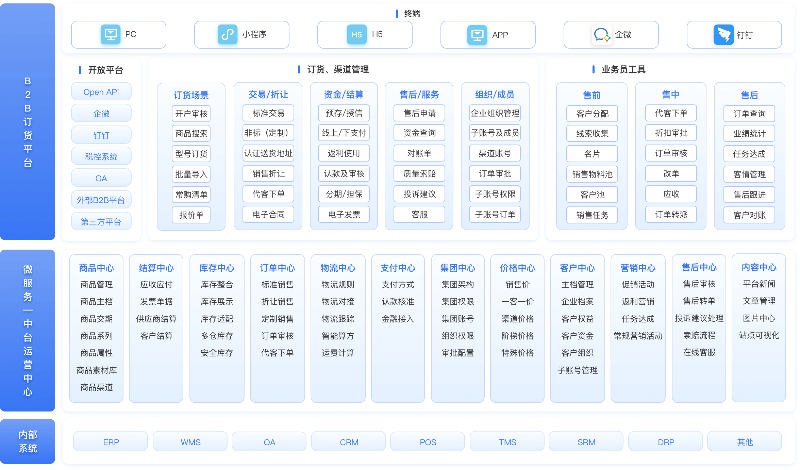
Task: Click the 批量导入 box
Action: tap(191, 175)
